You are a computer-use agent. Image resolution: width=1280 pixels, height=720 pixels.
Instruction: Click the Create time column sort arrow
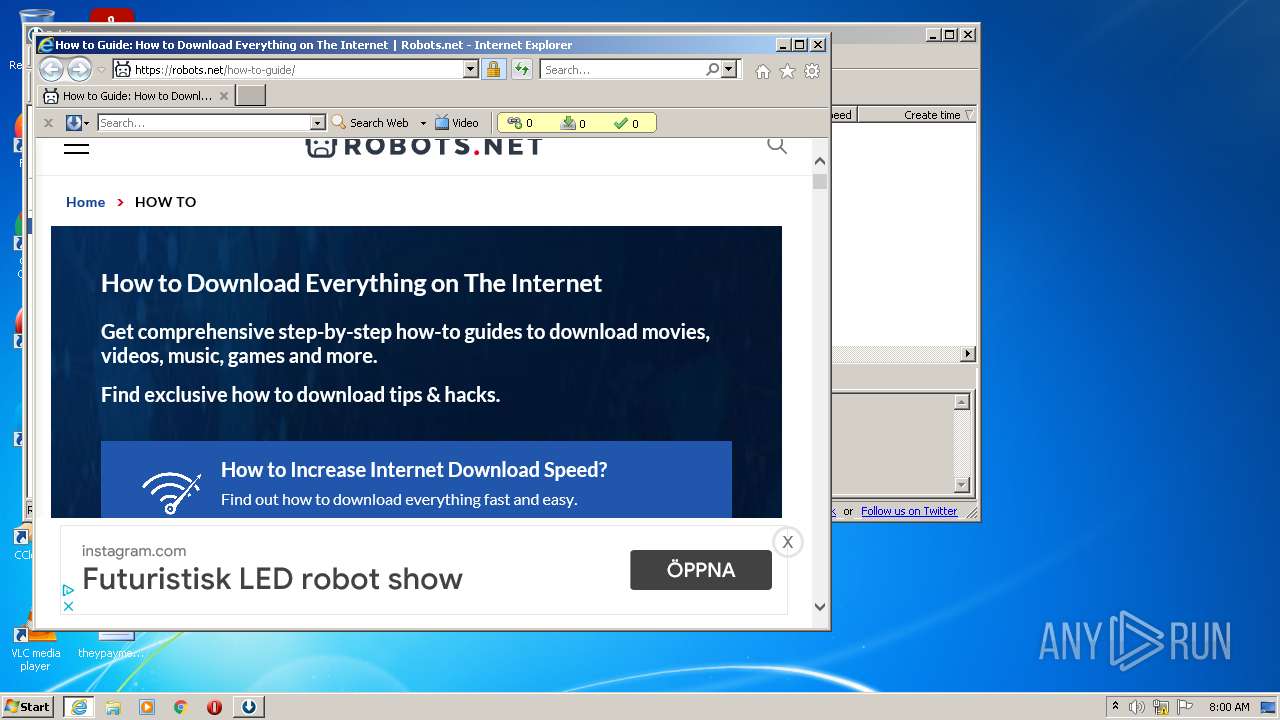click(x=968, y=115)
